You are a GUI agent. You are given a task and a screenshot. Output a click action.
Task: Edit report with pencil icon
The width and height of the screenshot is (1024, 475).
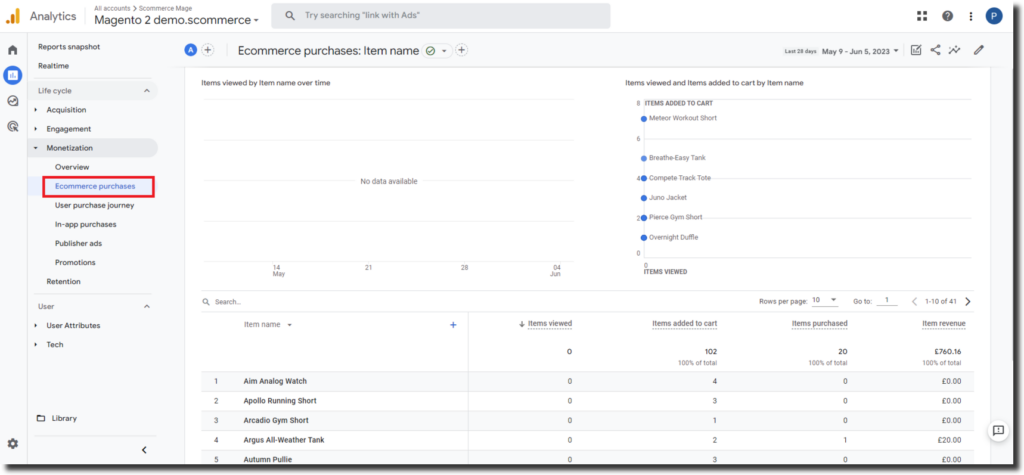point(978,50)
